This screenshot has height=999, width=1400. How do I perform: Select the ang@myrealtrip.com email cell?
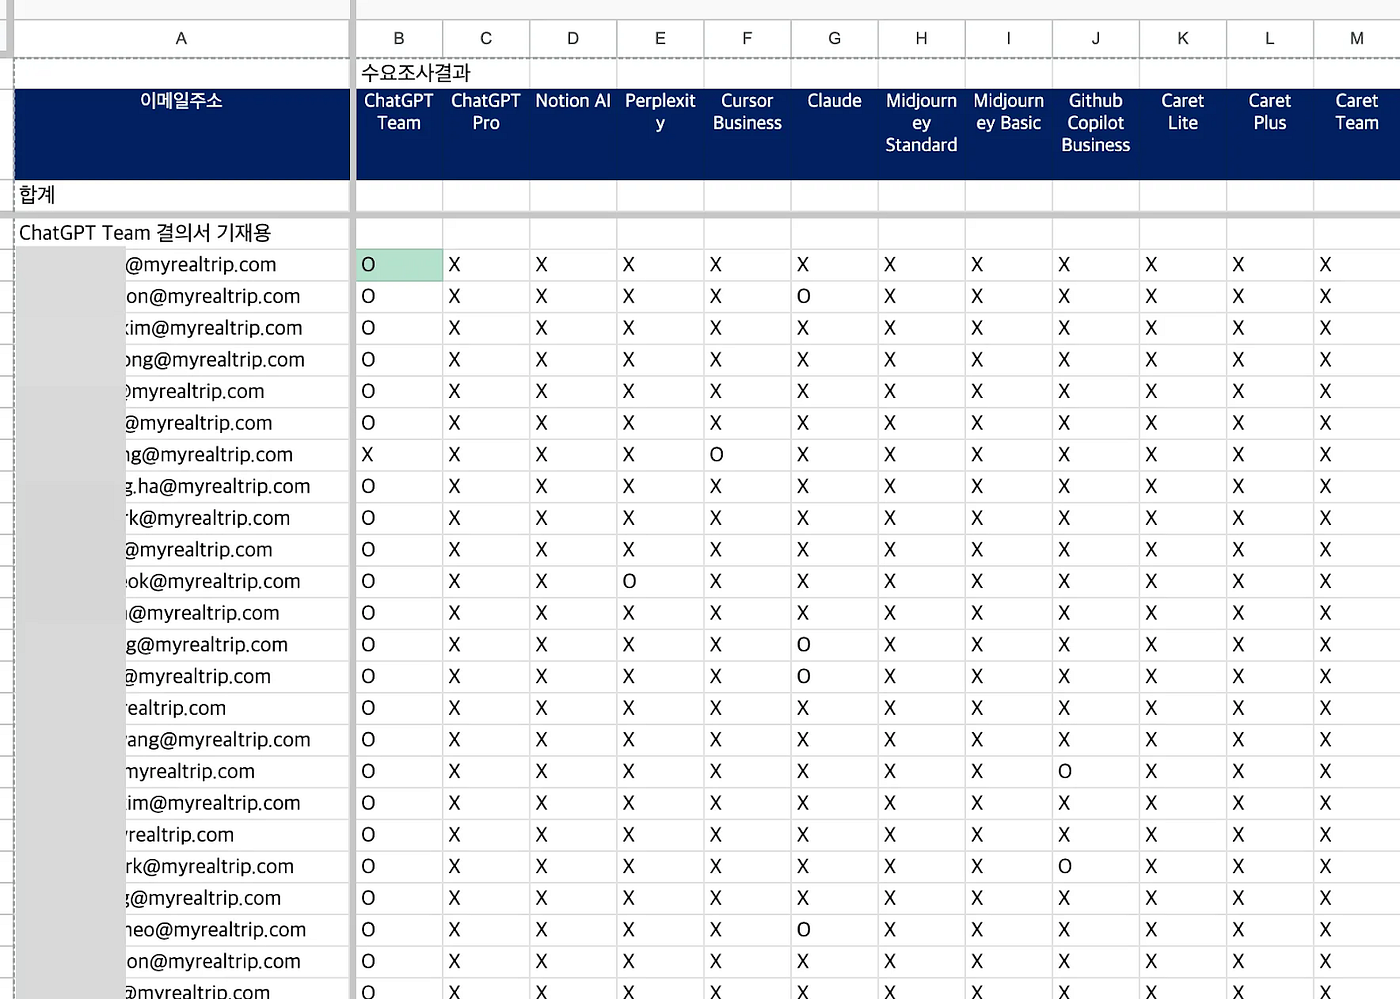181,740
